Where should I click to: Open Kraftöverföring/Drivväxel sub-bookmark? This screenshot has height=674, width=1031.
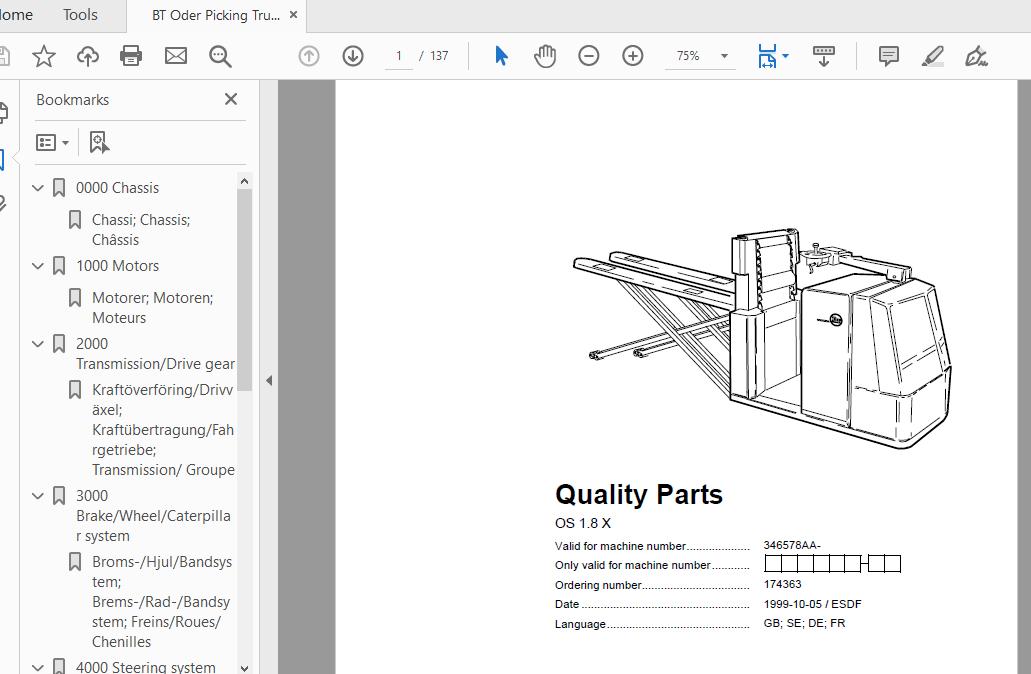pos(163,430)
